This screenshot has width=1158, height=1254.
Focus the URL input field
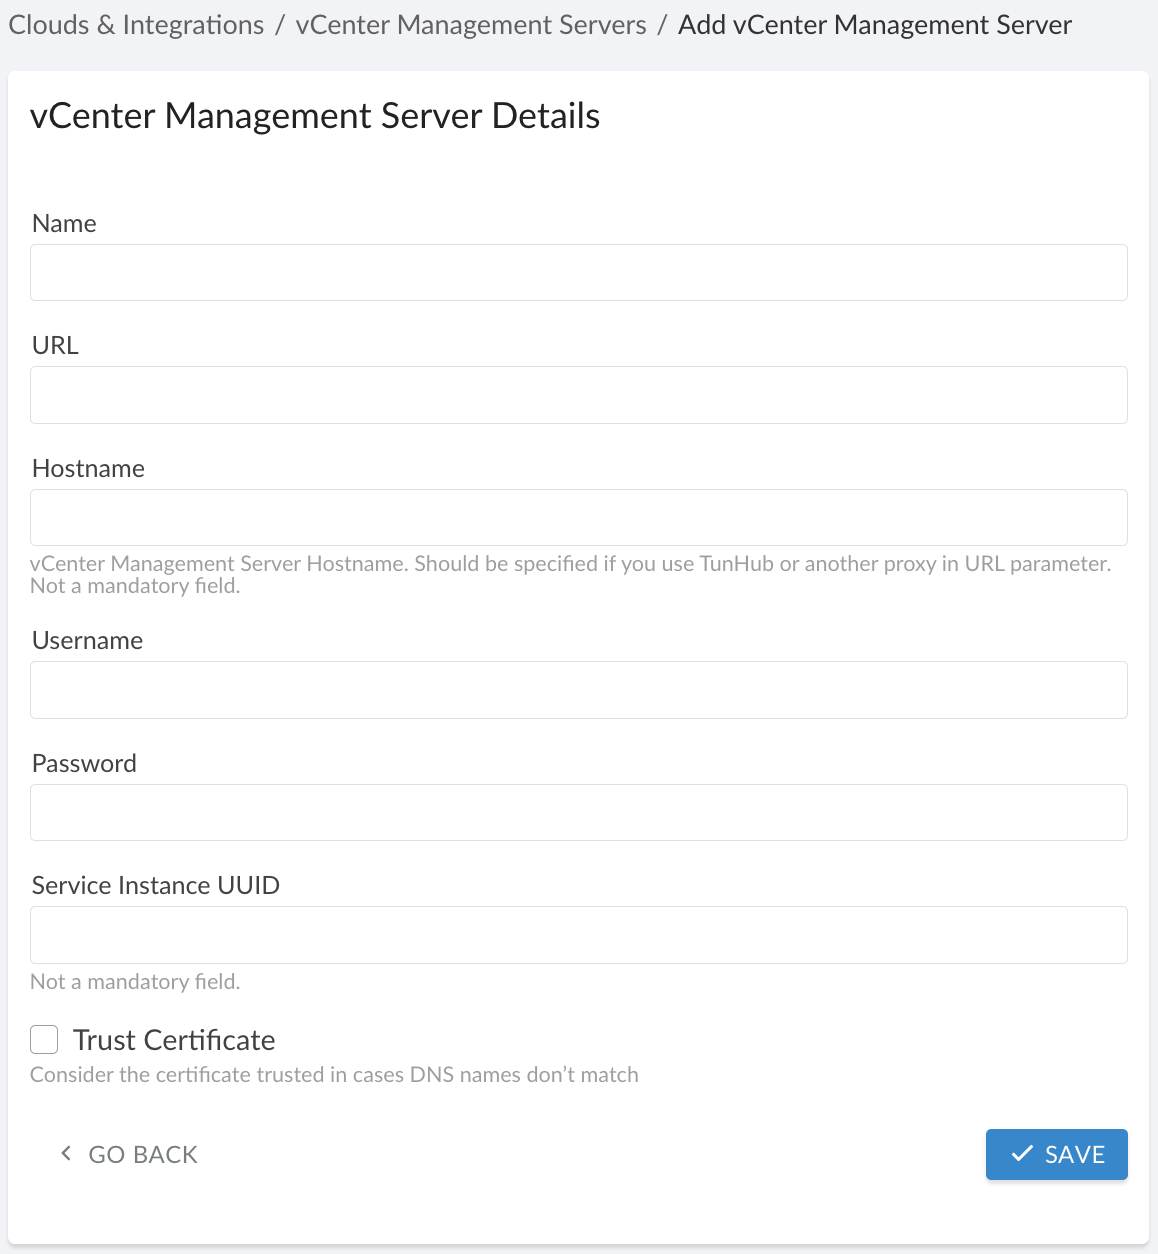tap(578, 395)
